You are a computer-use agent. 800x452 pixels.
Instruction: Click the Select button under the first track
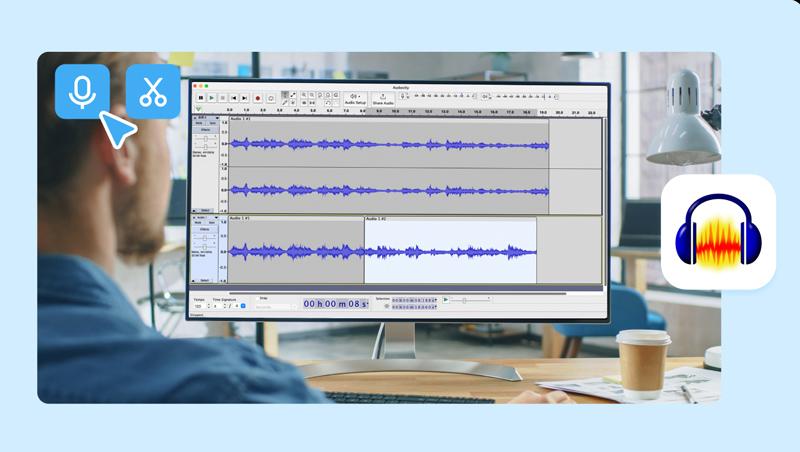tap(205, 210)
